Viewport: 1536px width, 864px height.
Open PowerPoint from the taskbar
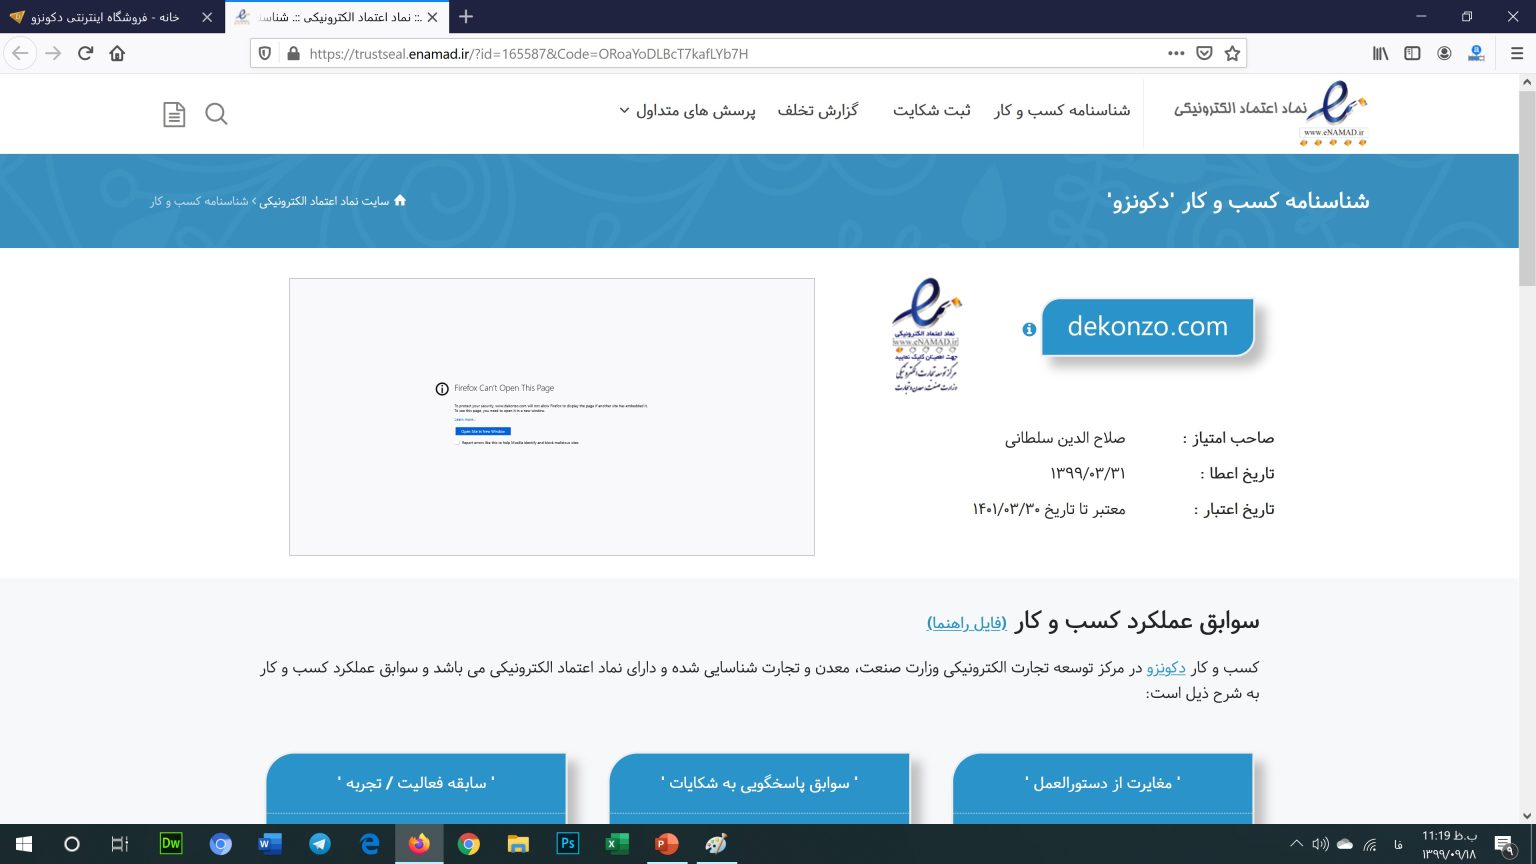coord(666,844)
